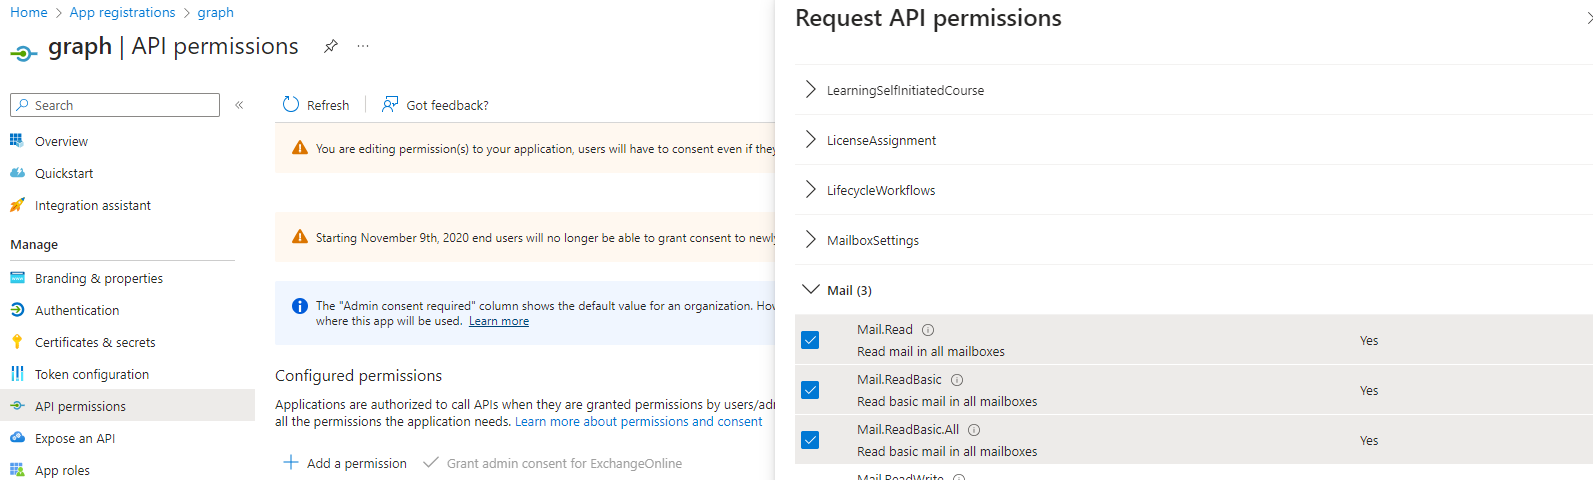The height and width of the screenshot is (480, 1593).
Task: Uncheck the Mail.ReadBasic permission checkbox
Action: (810, 390)
